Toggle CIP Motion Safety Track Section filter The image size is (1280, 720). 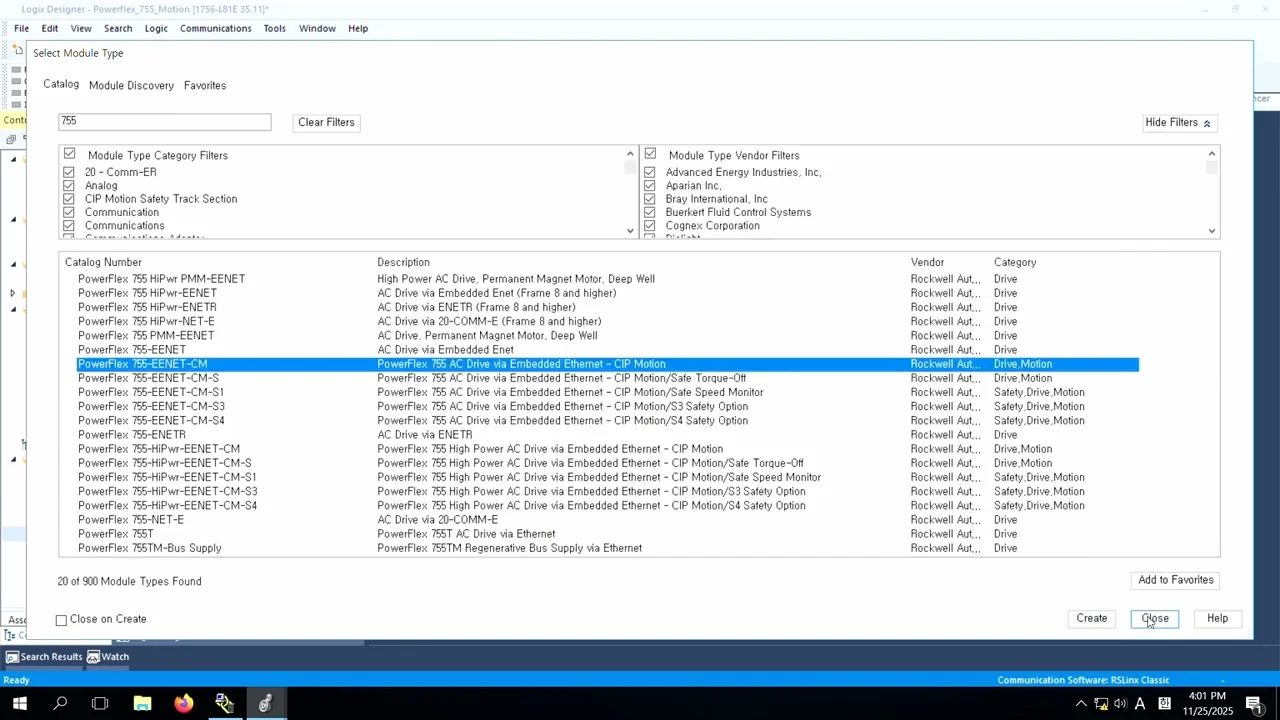coord(69,199)
